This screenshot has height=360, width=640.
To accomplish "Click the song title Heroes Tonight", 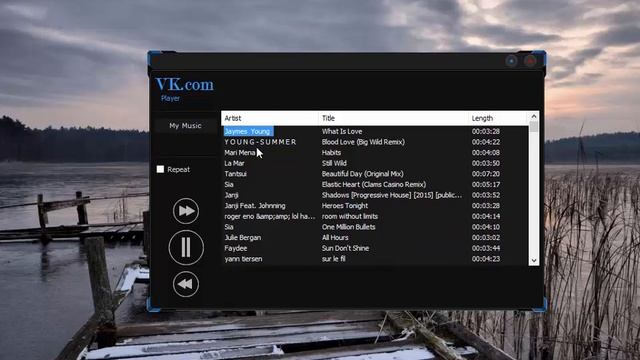I will click(x=345, y=206).
